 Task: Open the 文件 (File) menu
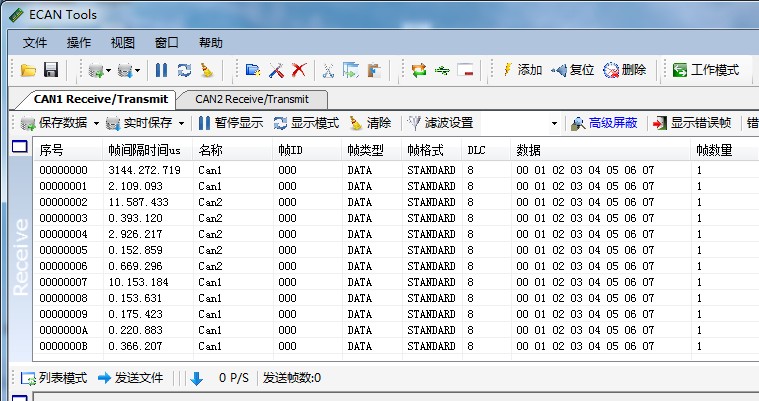[35, 43]
